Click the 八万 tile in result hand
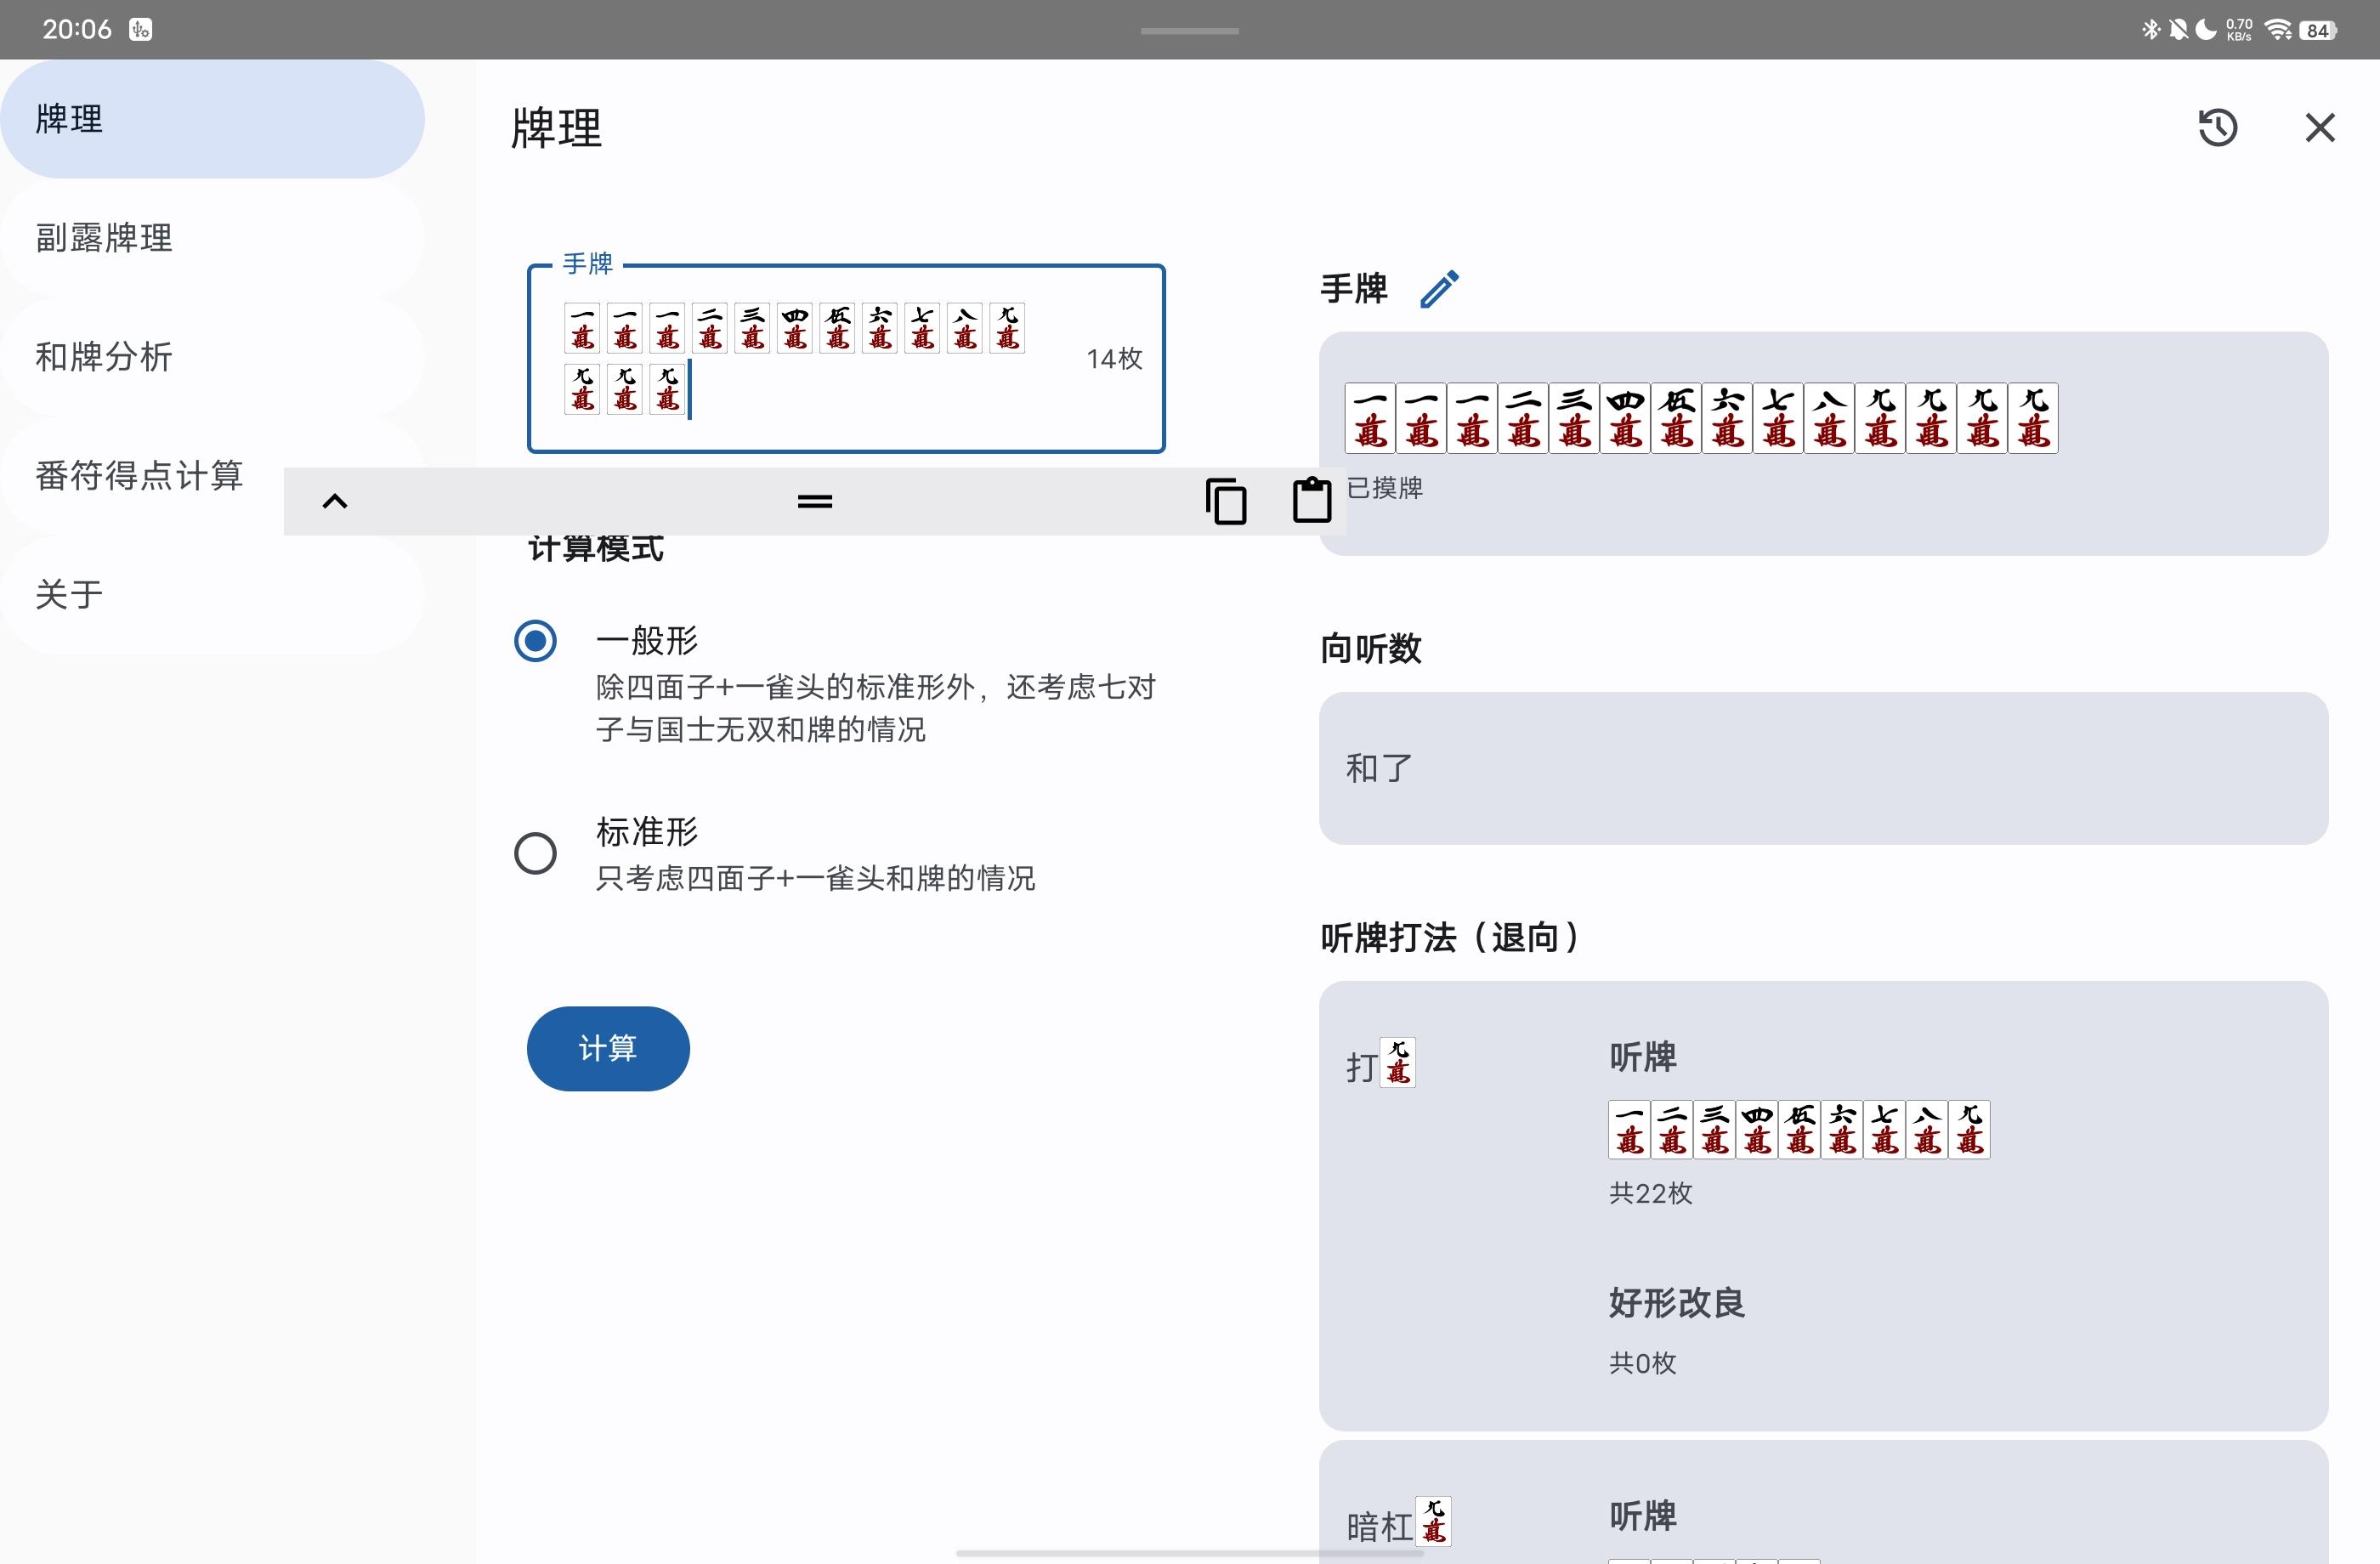 [1829, 418]
